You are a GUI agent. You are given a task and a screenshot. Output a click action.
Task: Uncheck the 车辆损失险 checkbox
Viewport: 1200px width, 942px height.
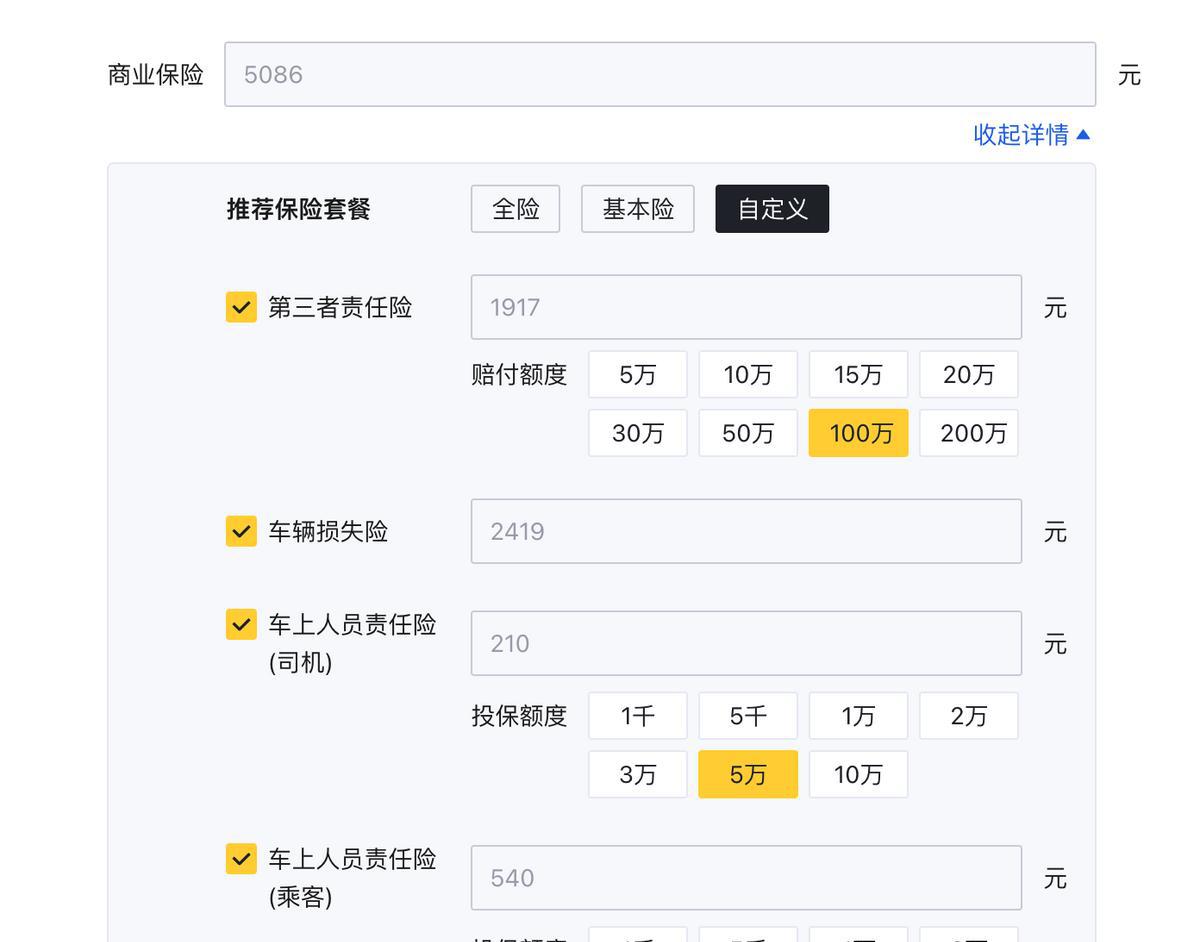pyautogui.click(x=241, y=531)
